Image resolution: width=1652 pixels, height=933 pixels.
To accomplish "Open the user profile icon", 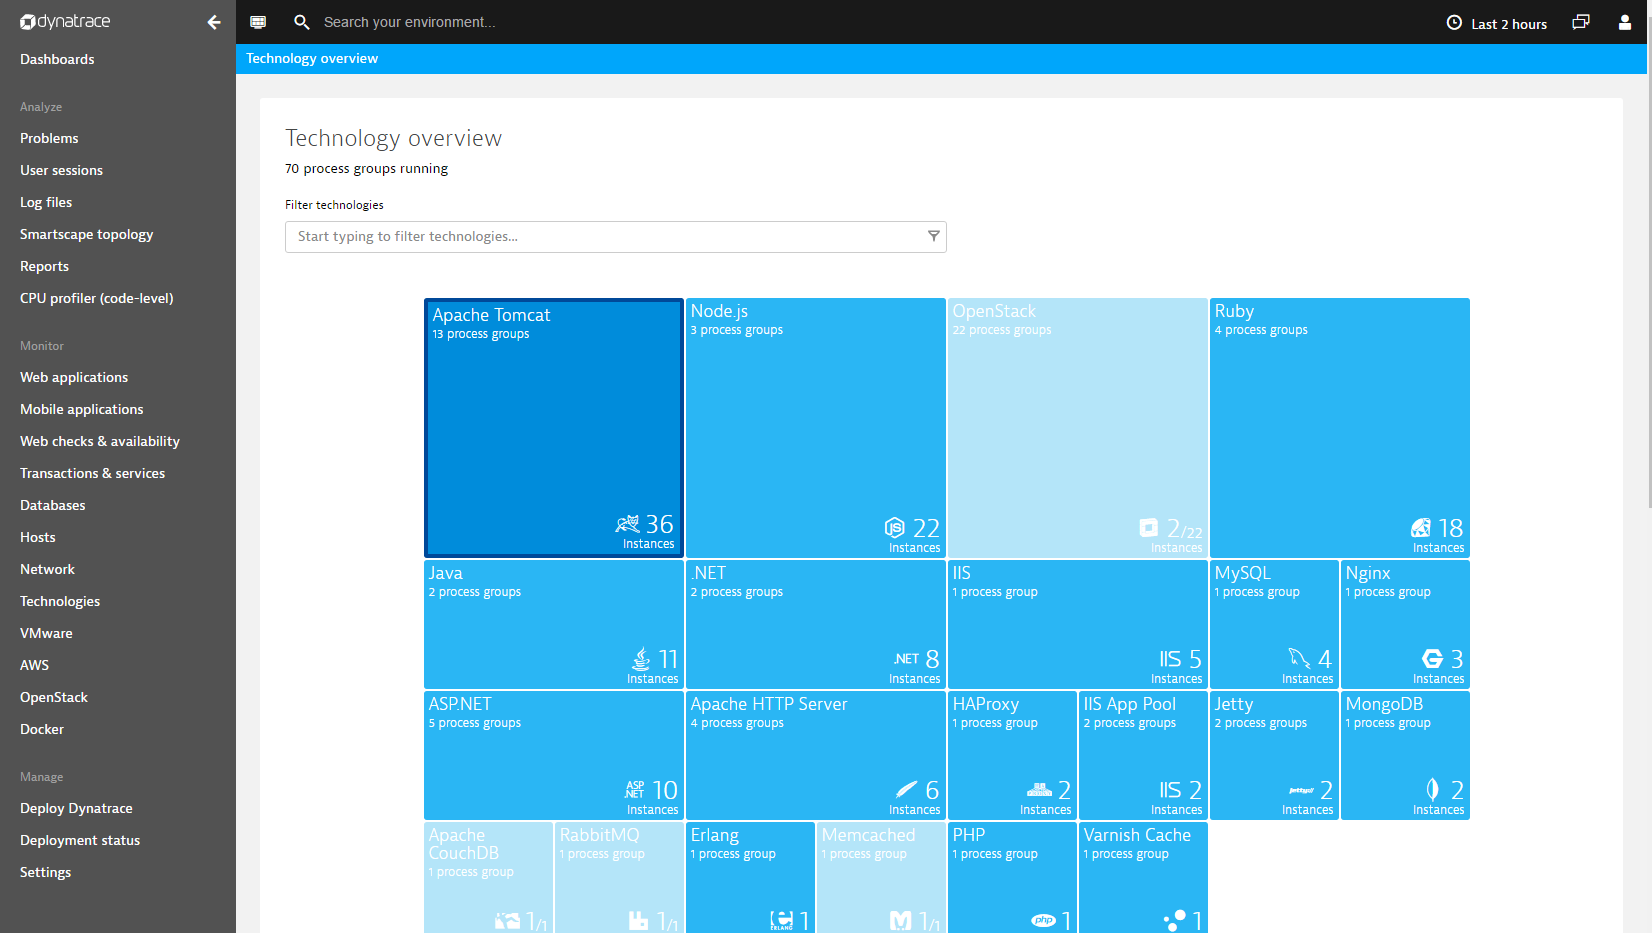I will point(1625,22).
